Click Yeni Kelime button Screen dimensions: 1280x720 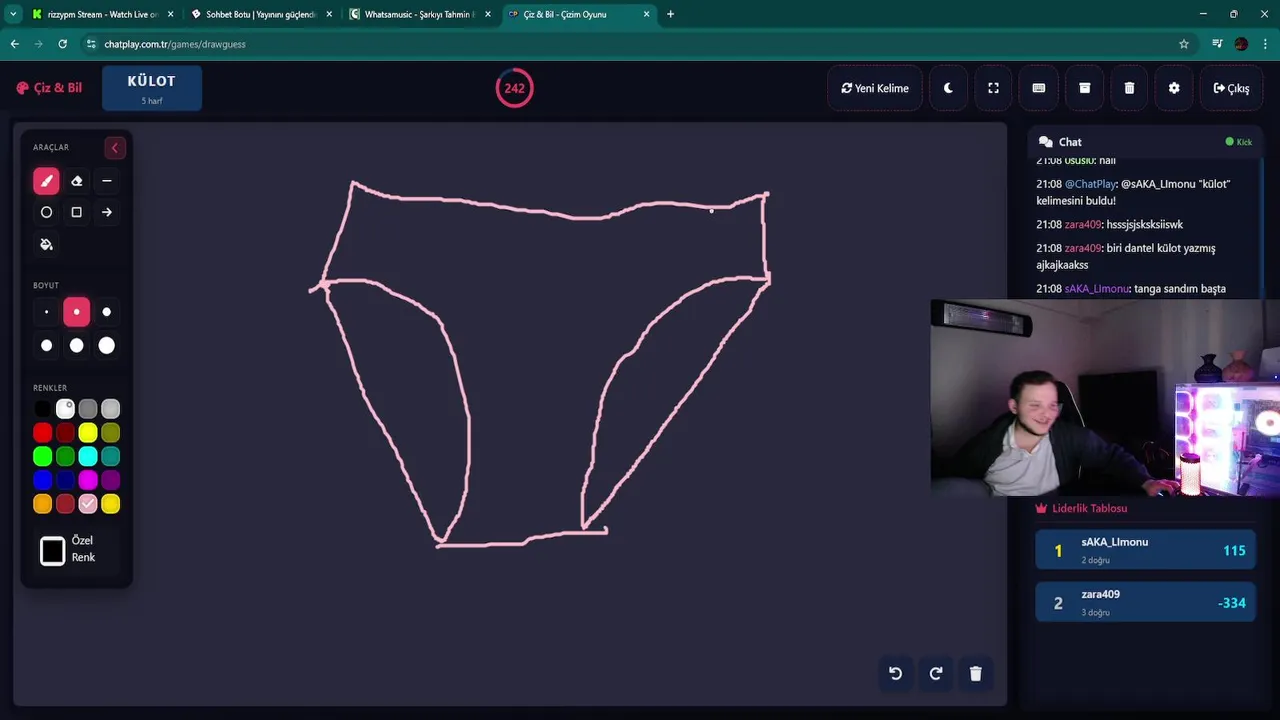coord(875,88)
